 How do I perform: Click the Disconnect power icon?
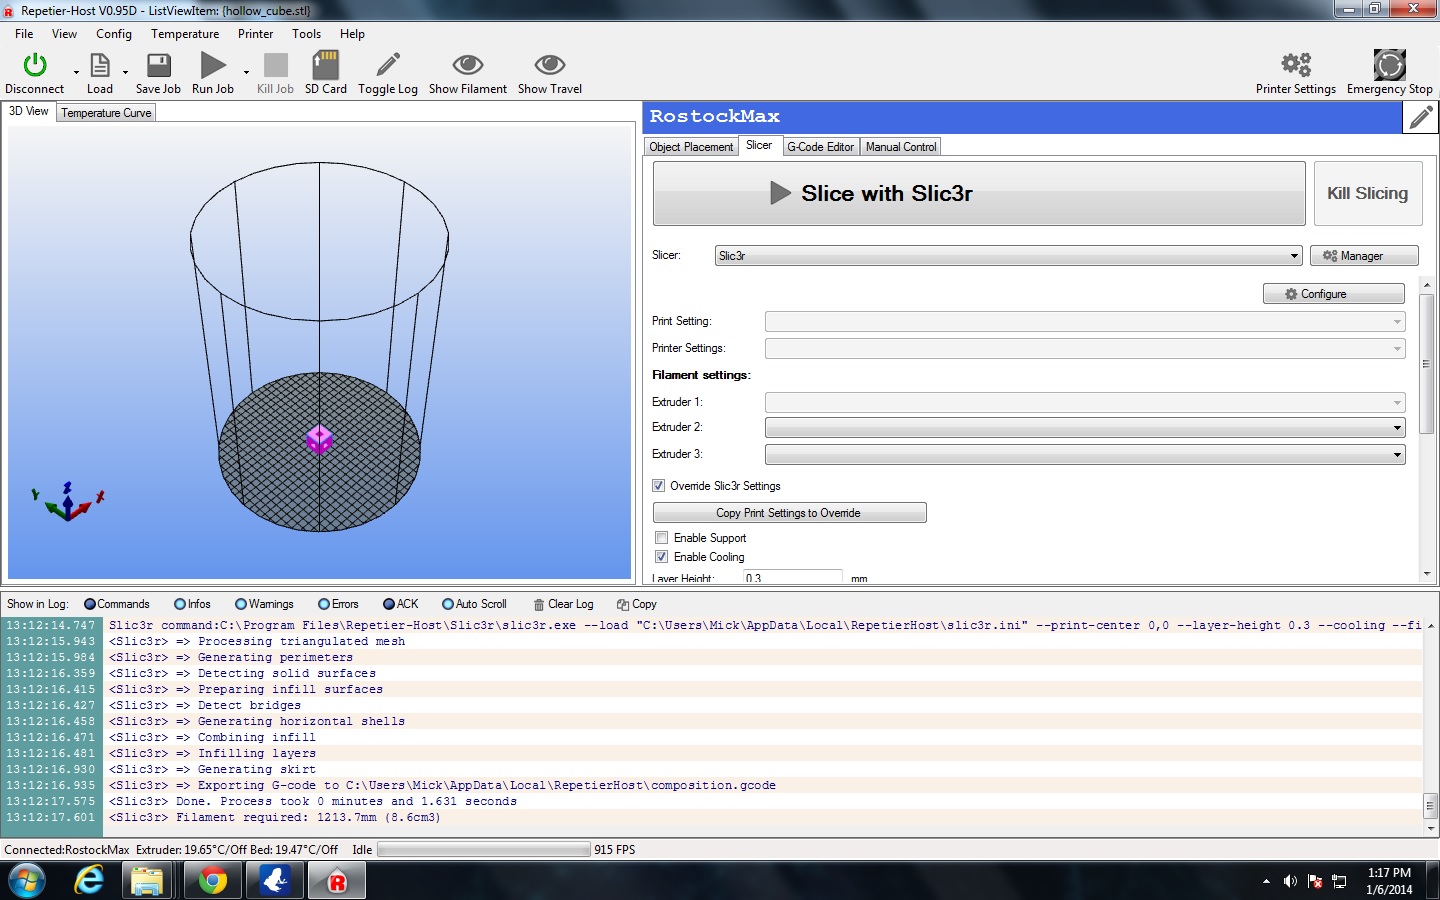(x=35, y=66)
